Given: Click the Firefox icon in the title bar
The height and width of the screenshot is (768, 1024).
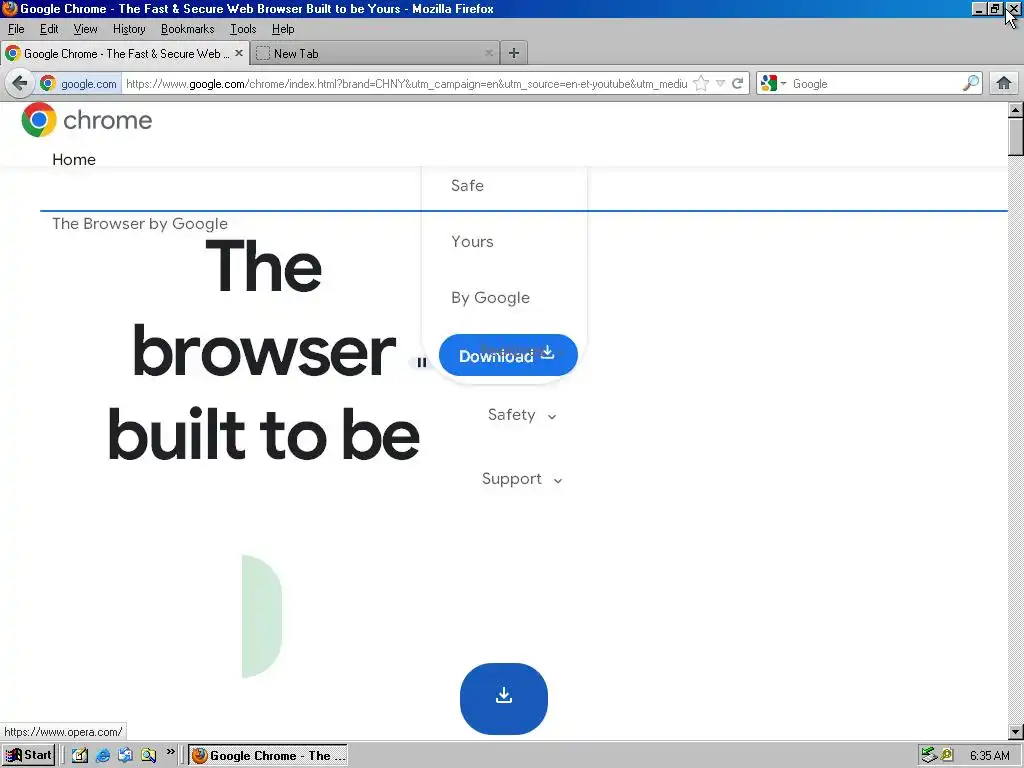Looking at the screenshot, I should click(x=10, y=8).
